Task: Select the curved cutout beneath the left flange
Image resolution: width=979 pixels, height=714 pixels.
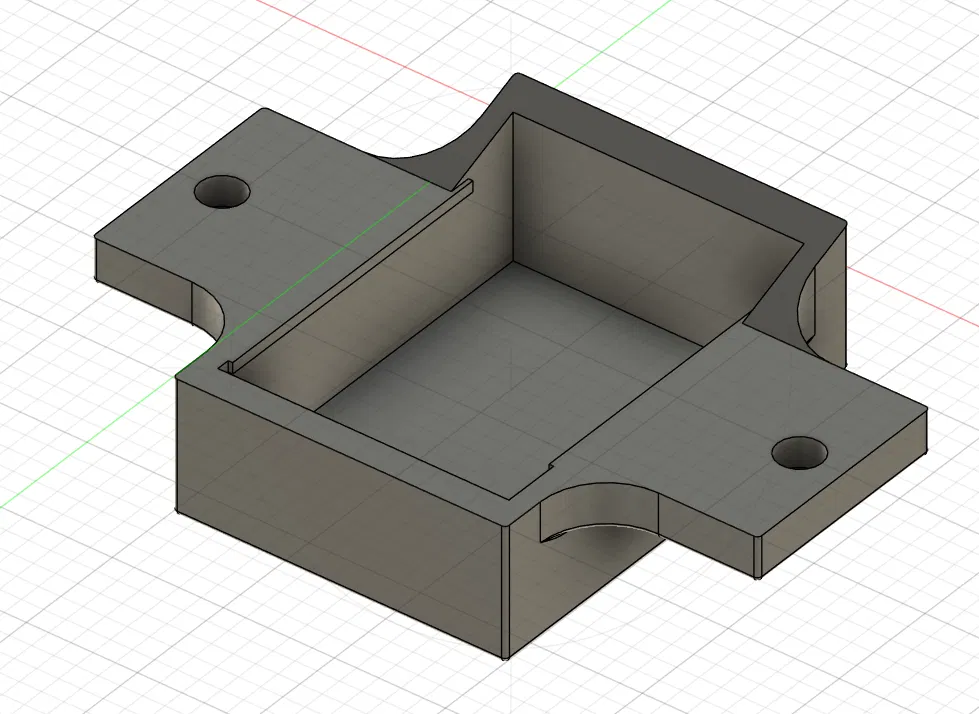Action: coord(207,310)
